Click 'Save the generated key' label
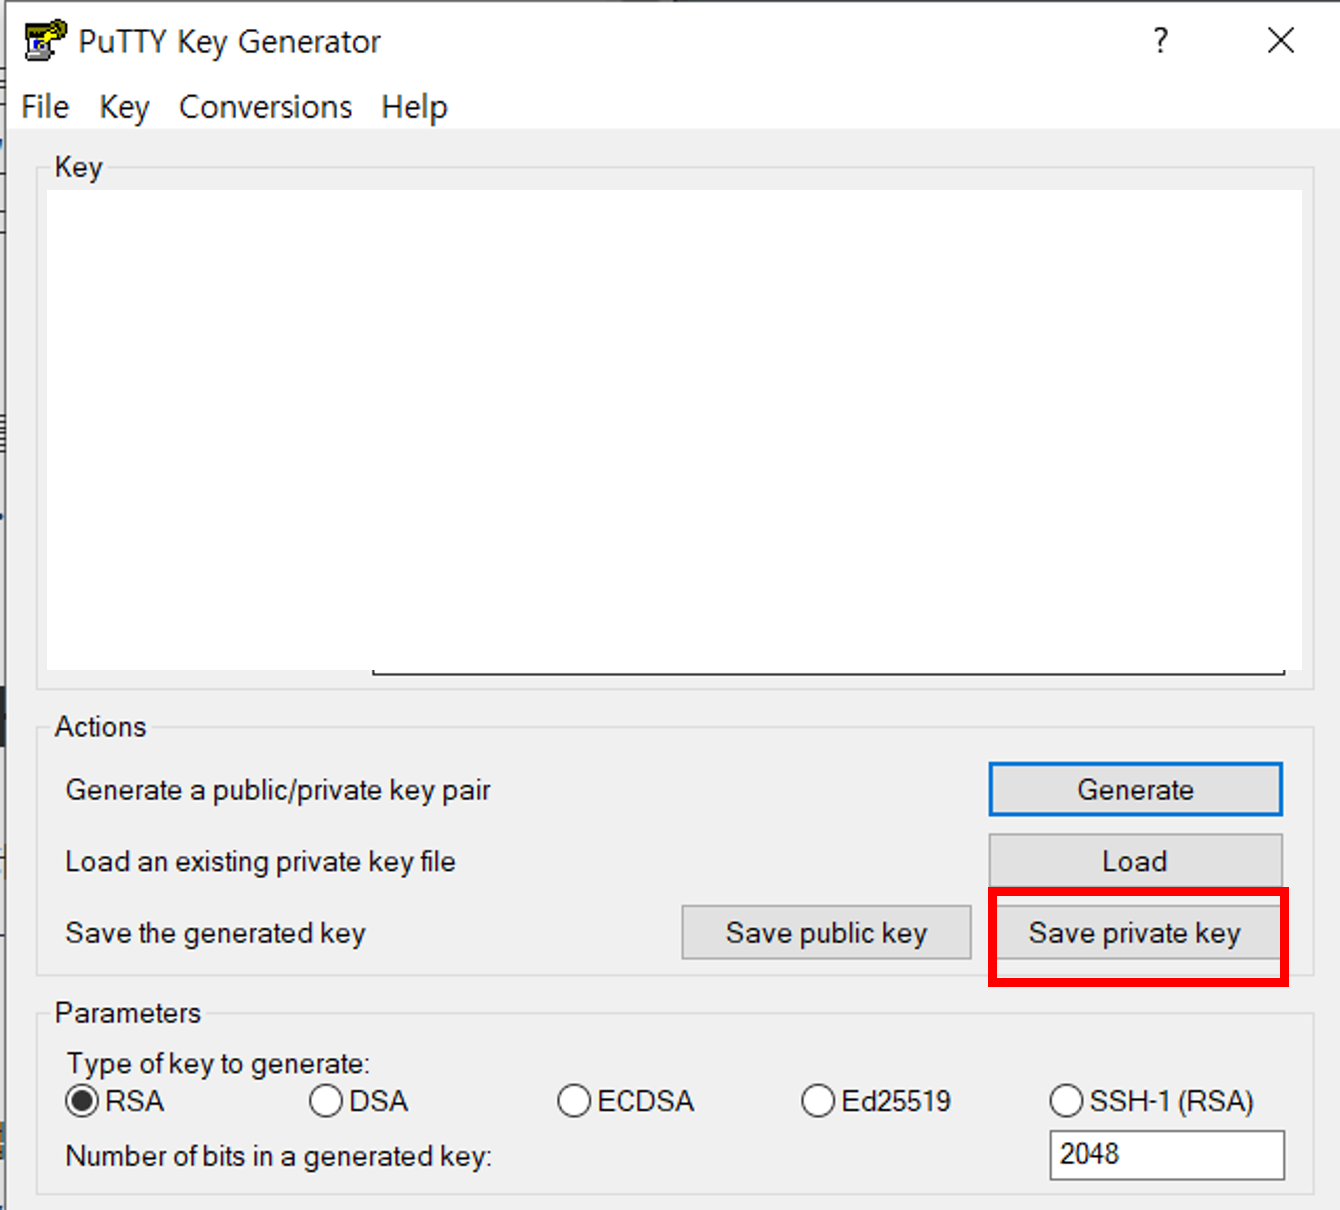The width and height of the screenshot is (1340, 1210). (x=215, y=933)
